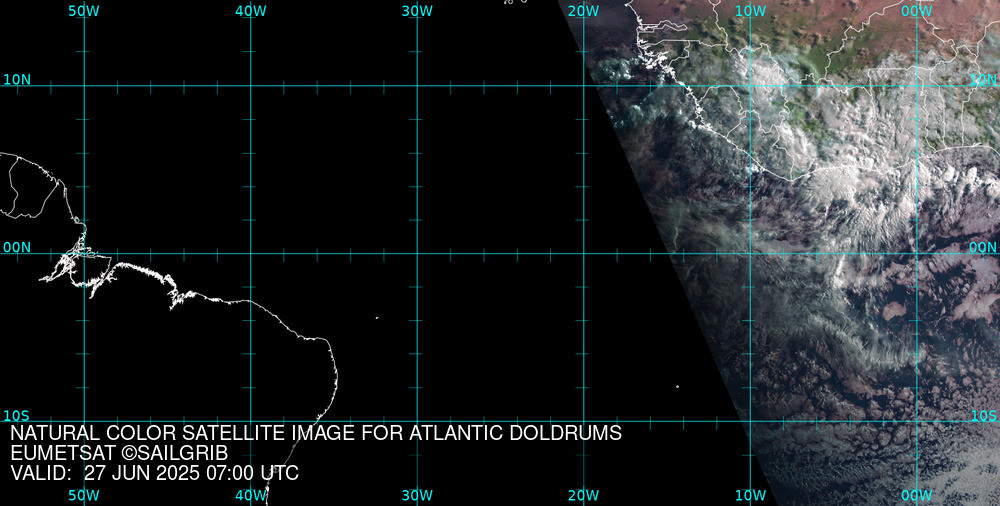Click the top 10W longitude label
The width and height of the screenshot is (1000, 506).
point(751,11)
